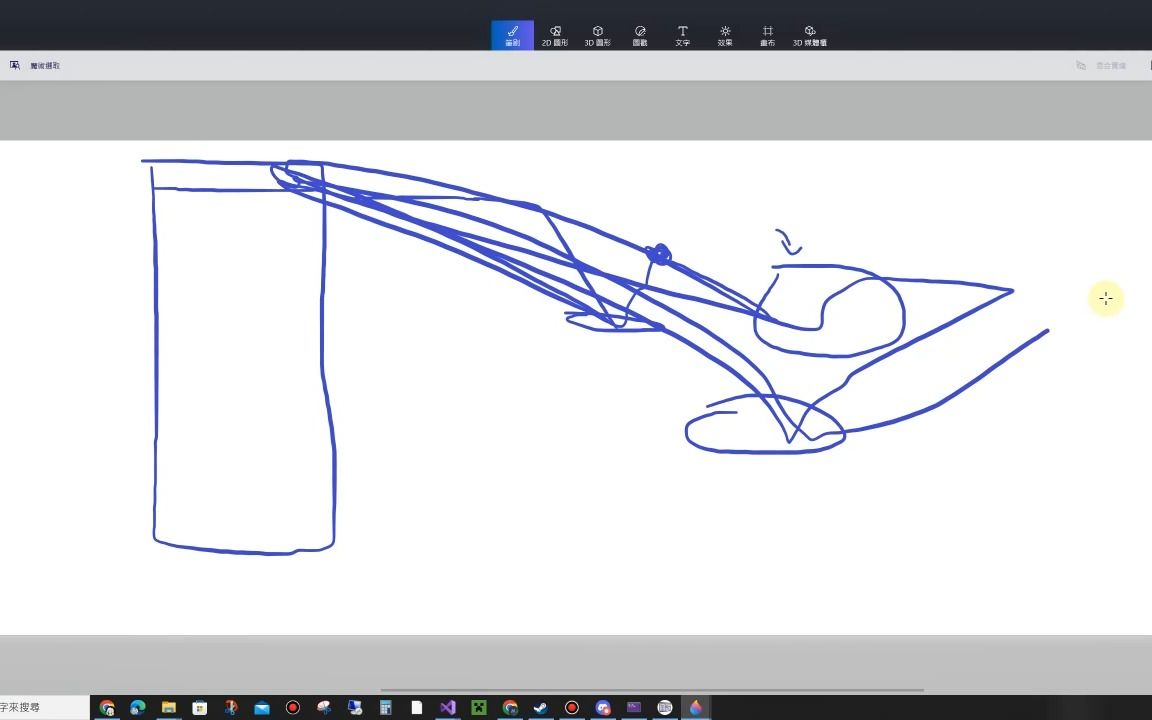Viewport: 1152px width, 720px height.
Task: Open Microsoft Edge from the taskbar
Action: click(137, 708)
